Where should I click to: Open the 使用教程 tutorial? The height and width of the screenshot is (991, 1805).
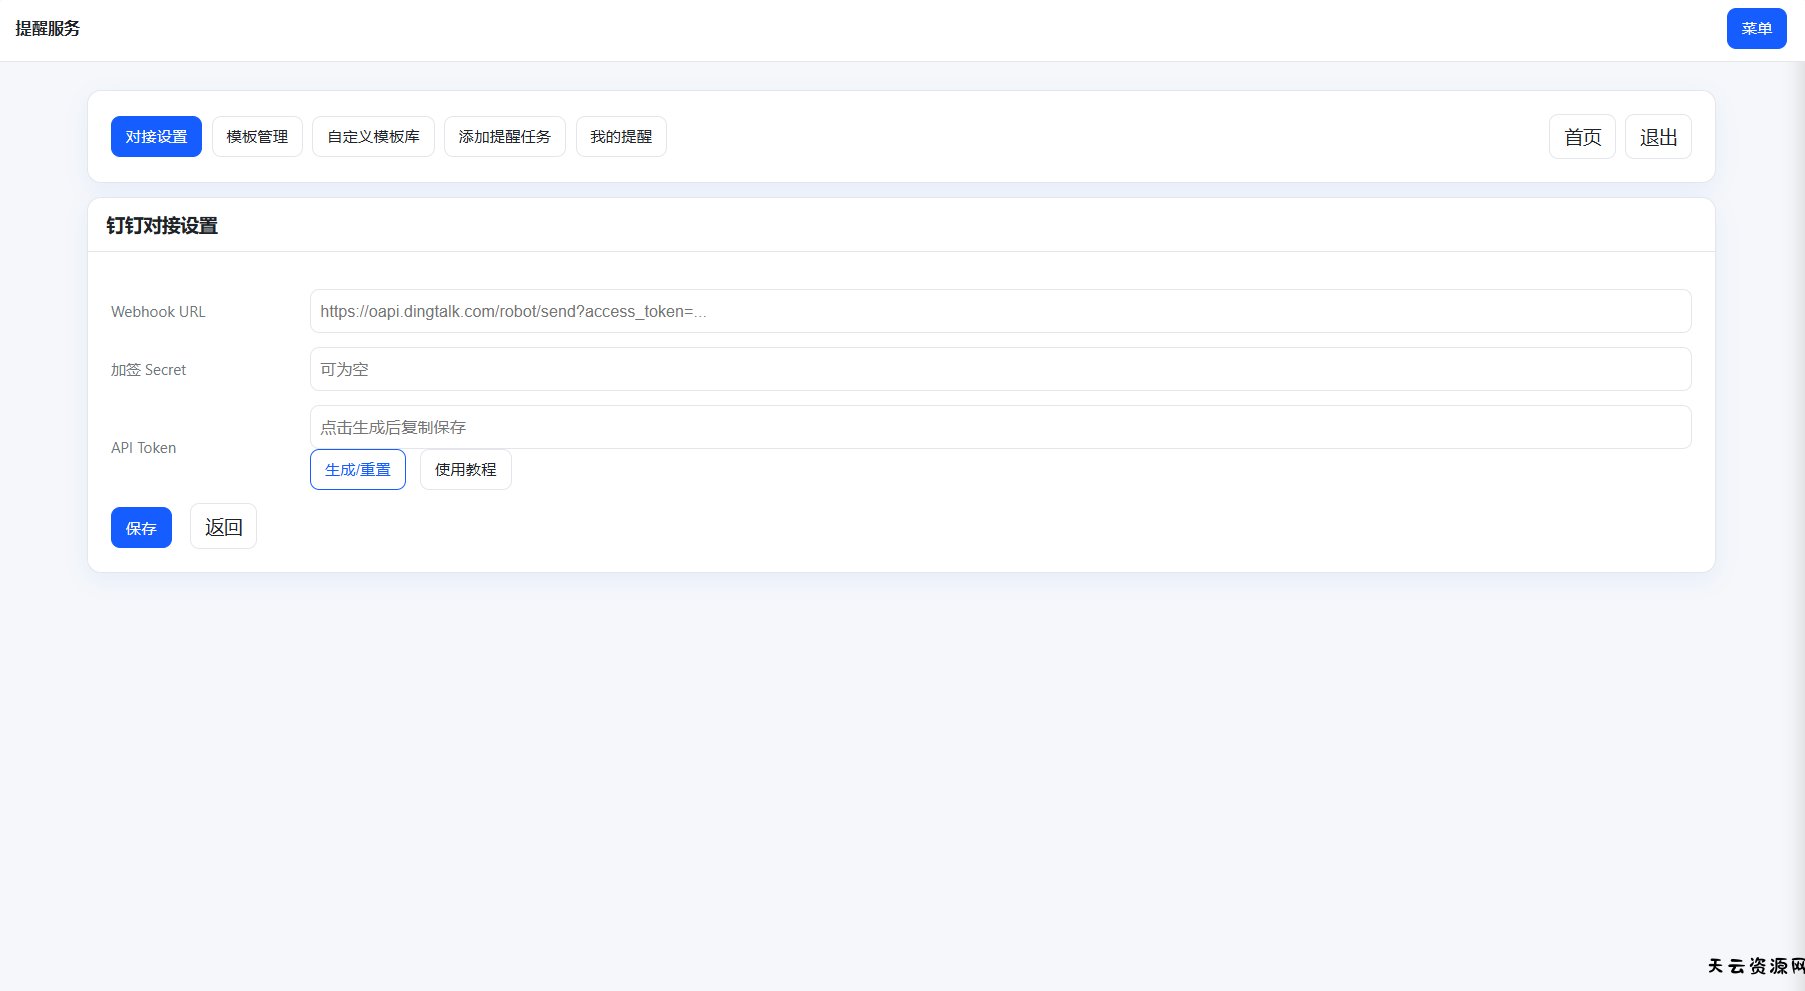pyautogui.click(x=465, y=470)
